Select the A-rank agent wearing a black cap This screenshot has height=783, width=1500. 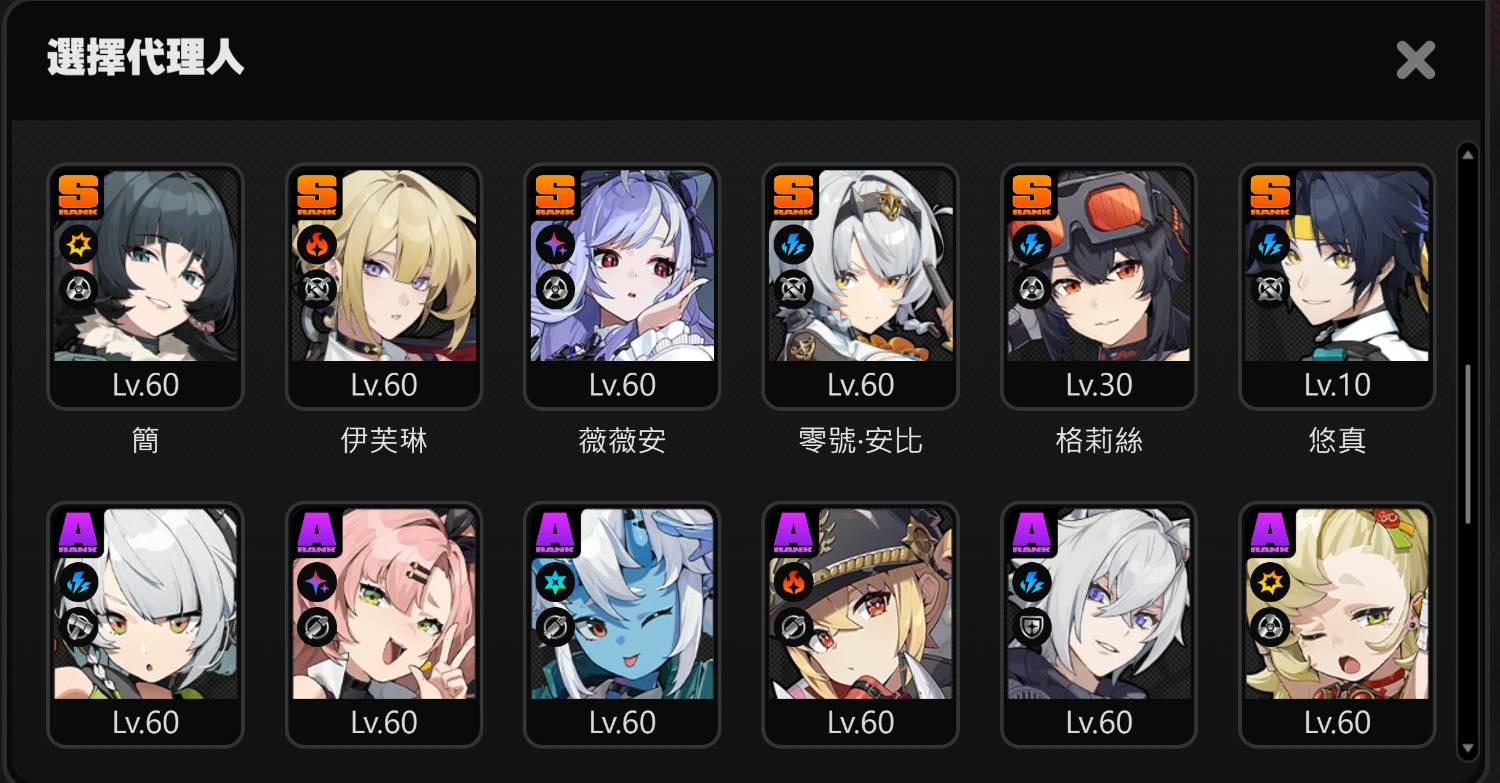click(x=861, y=625)
